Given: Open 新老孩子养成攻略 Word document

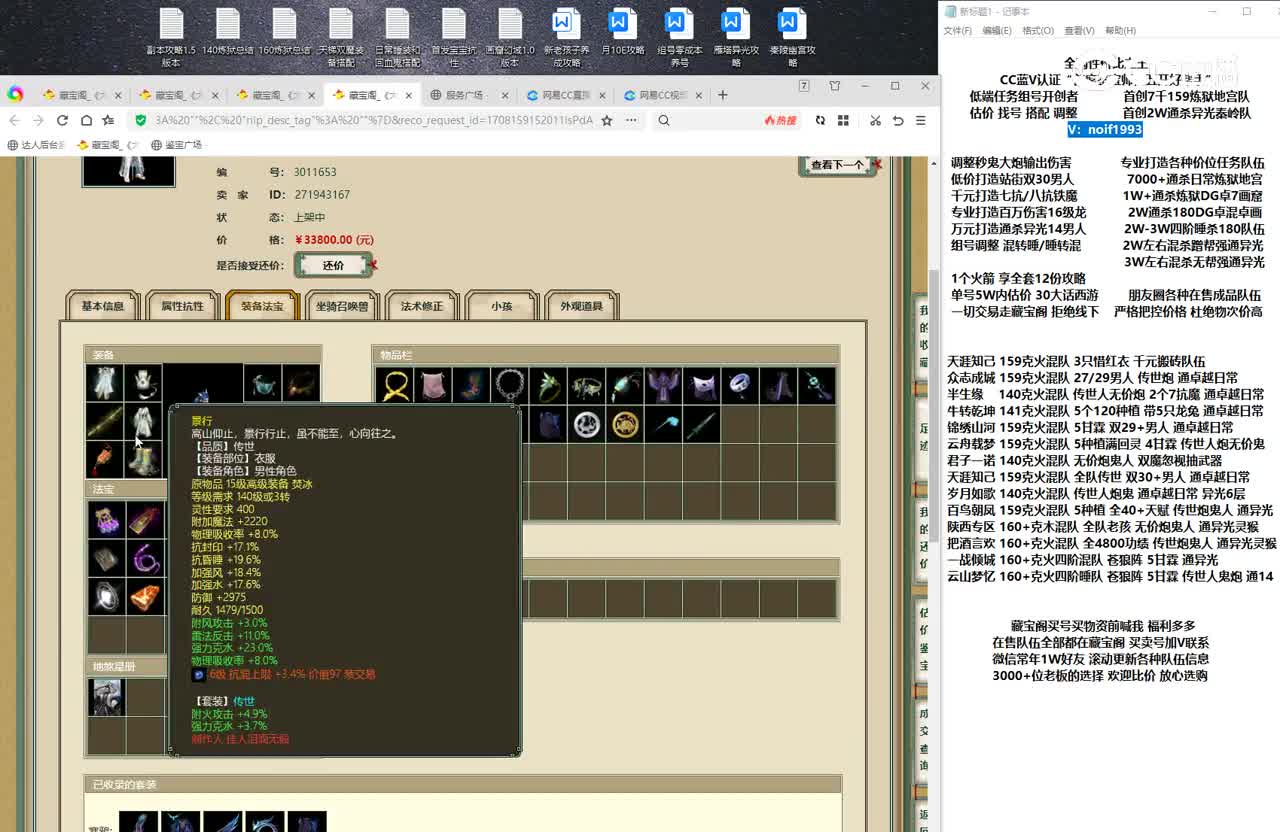Looking at the screenshot, I should coord(566,37).
